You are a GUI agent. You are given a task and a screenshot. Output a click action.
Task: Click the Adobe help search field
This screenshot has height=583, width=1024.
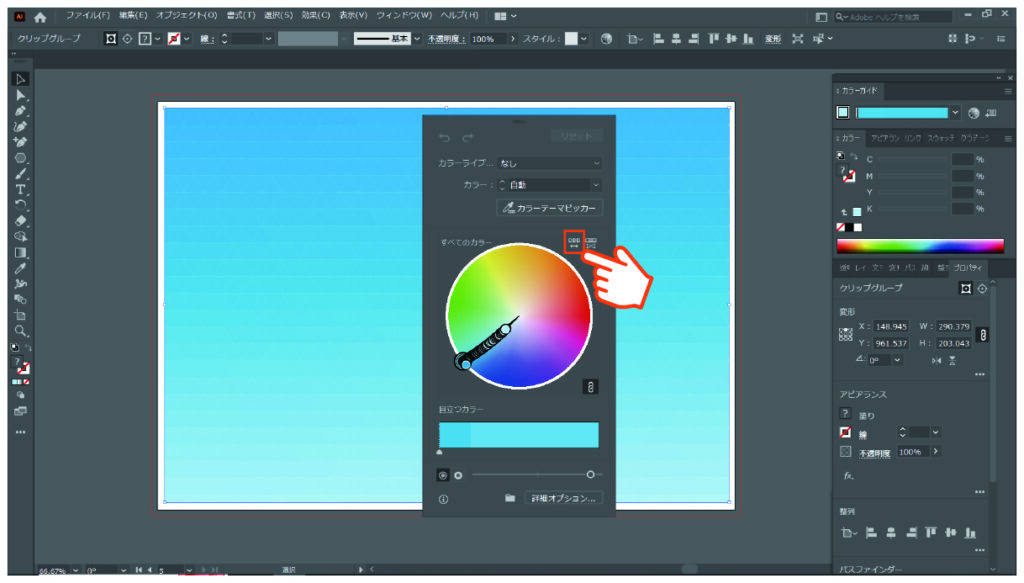point(893,17)
